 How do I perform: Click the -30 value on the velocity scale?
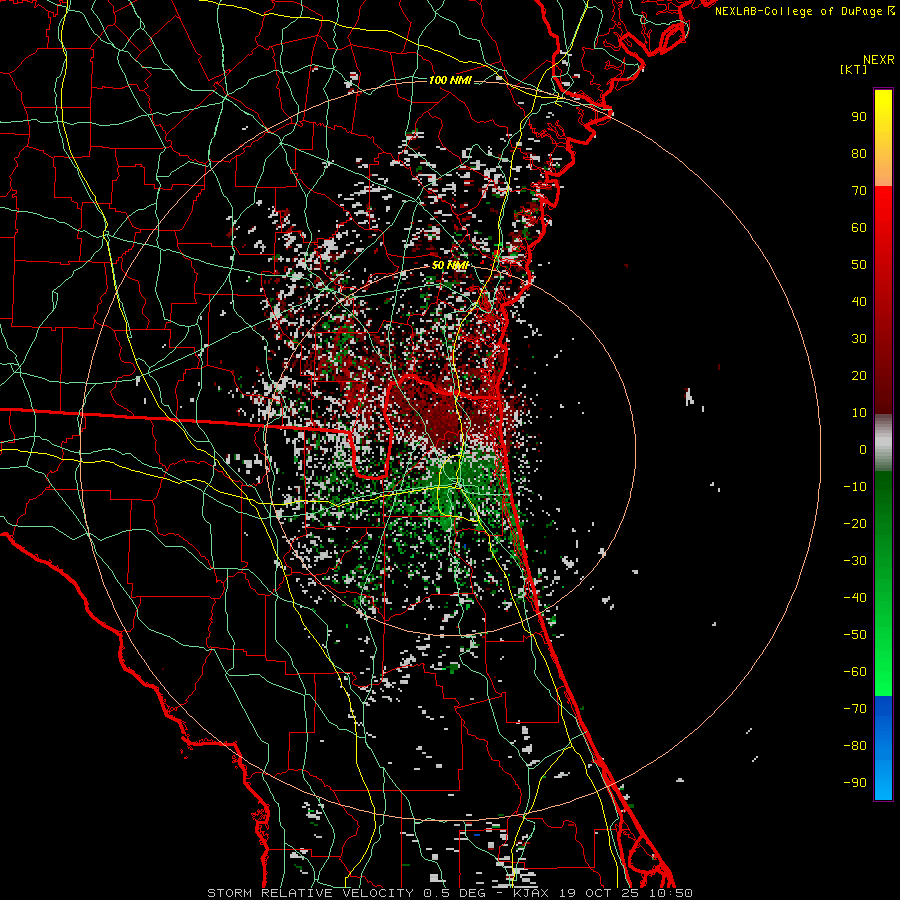coord(855,561)
